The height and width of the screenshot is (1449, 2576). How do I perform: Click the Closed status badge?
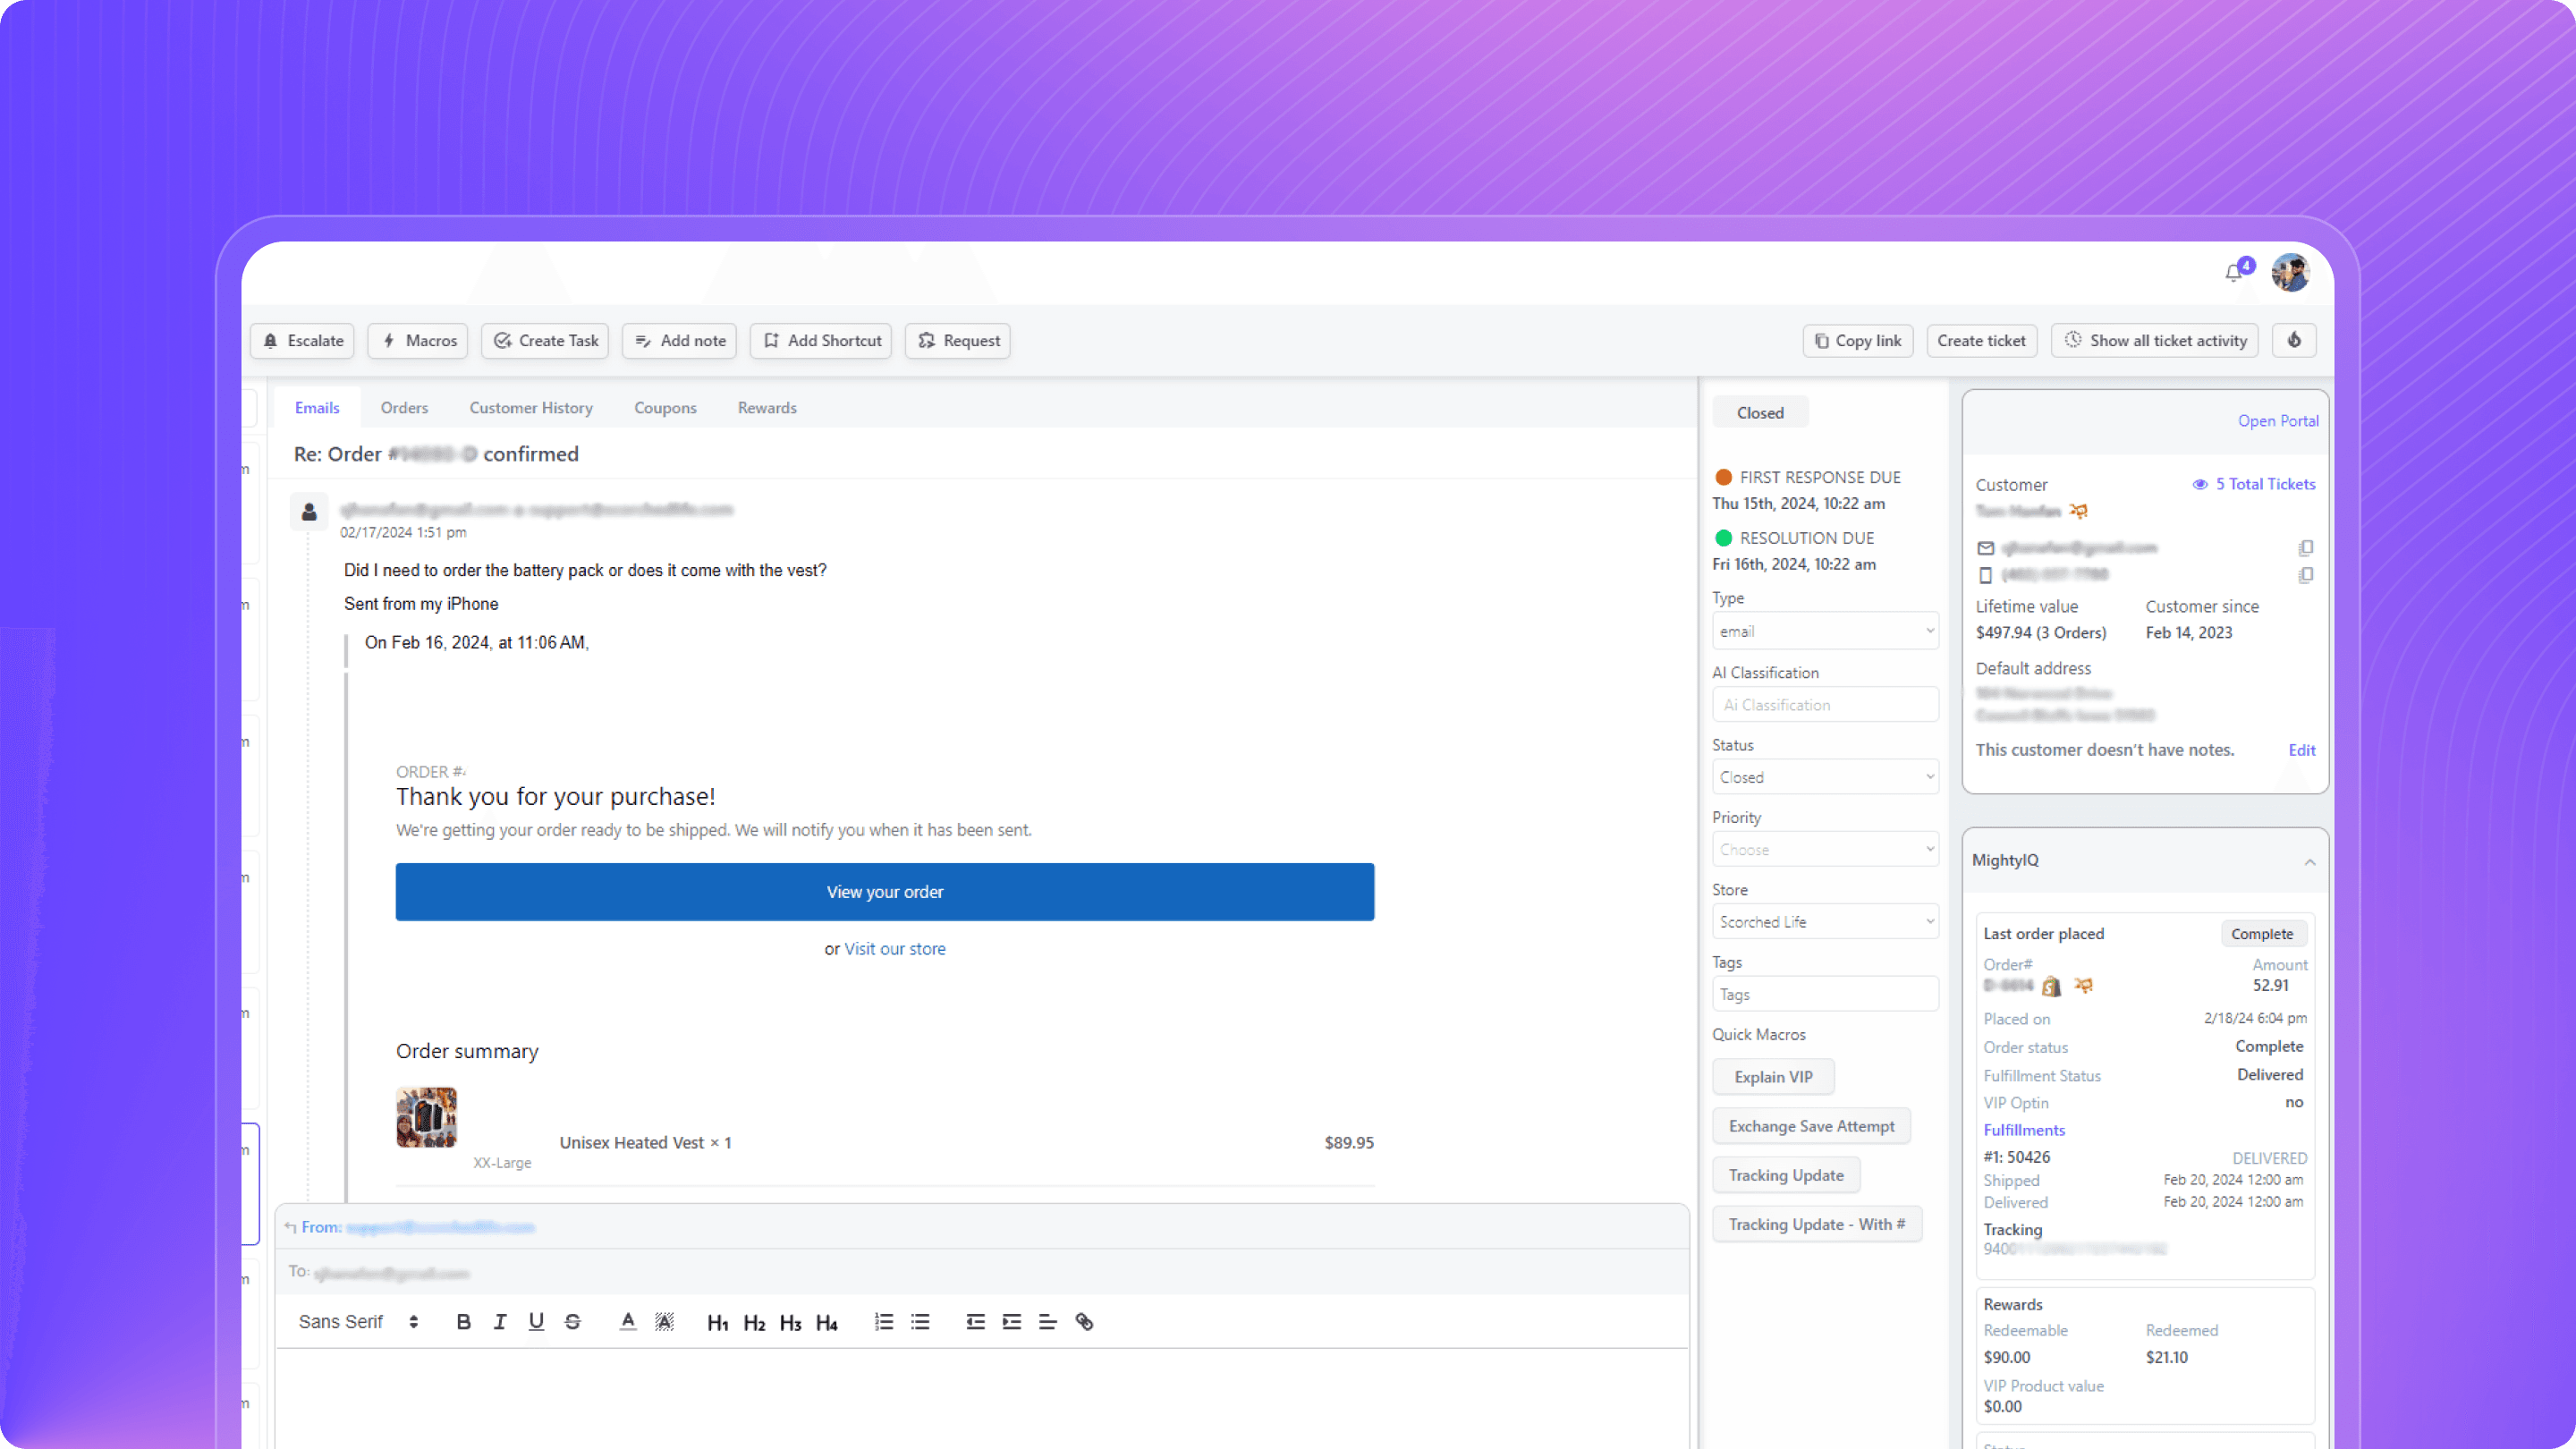[x=1760, y=413]
